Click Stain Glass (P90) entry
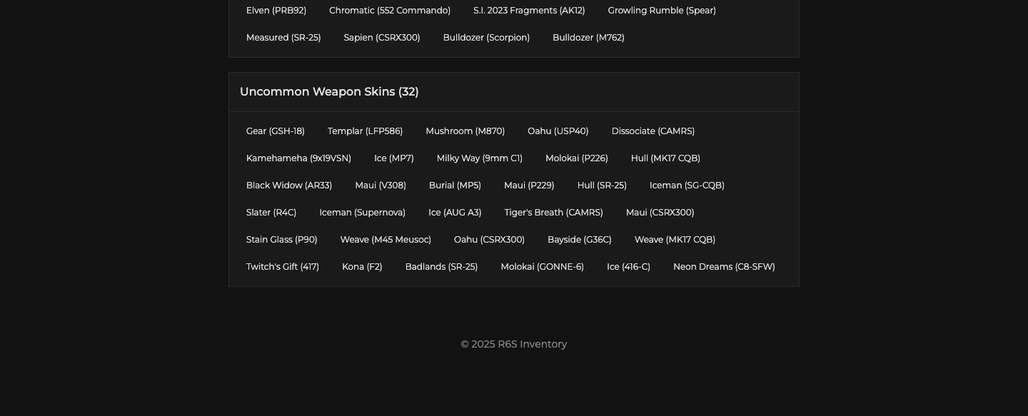The width and height of the screenshot is (1028, 416). coord(282,240)
